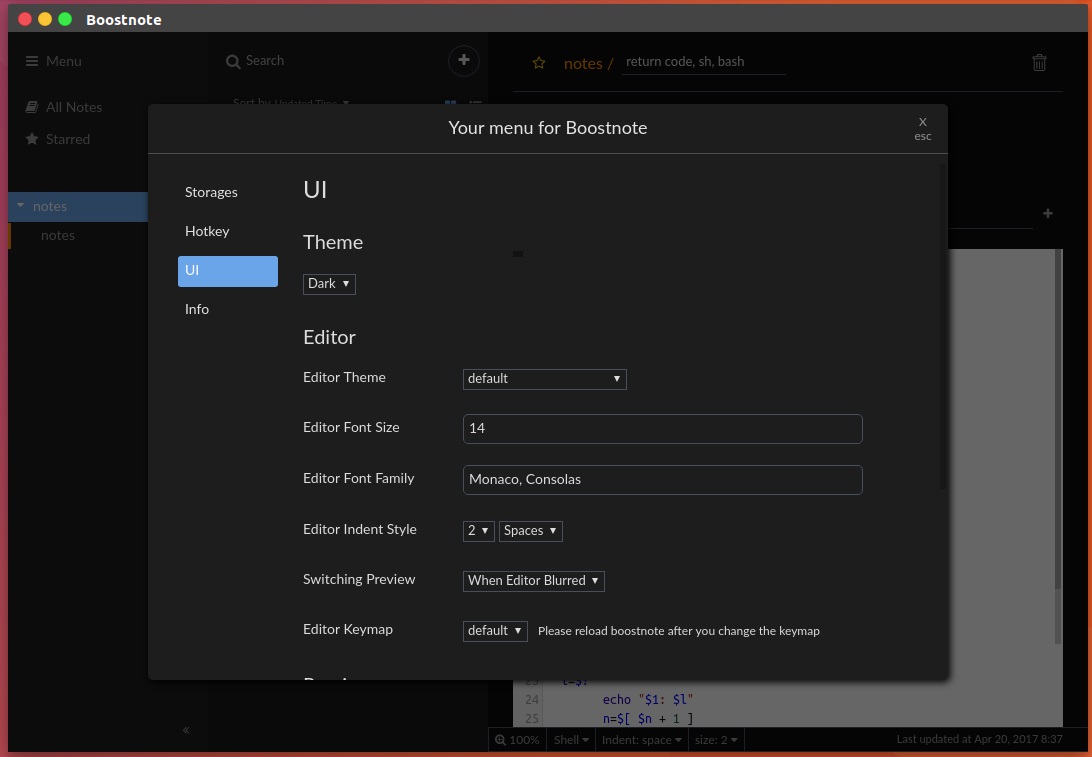This screenshot has height=757, width=1092.
Task: Star the current note
Action: (539, 62)
